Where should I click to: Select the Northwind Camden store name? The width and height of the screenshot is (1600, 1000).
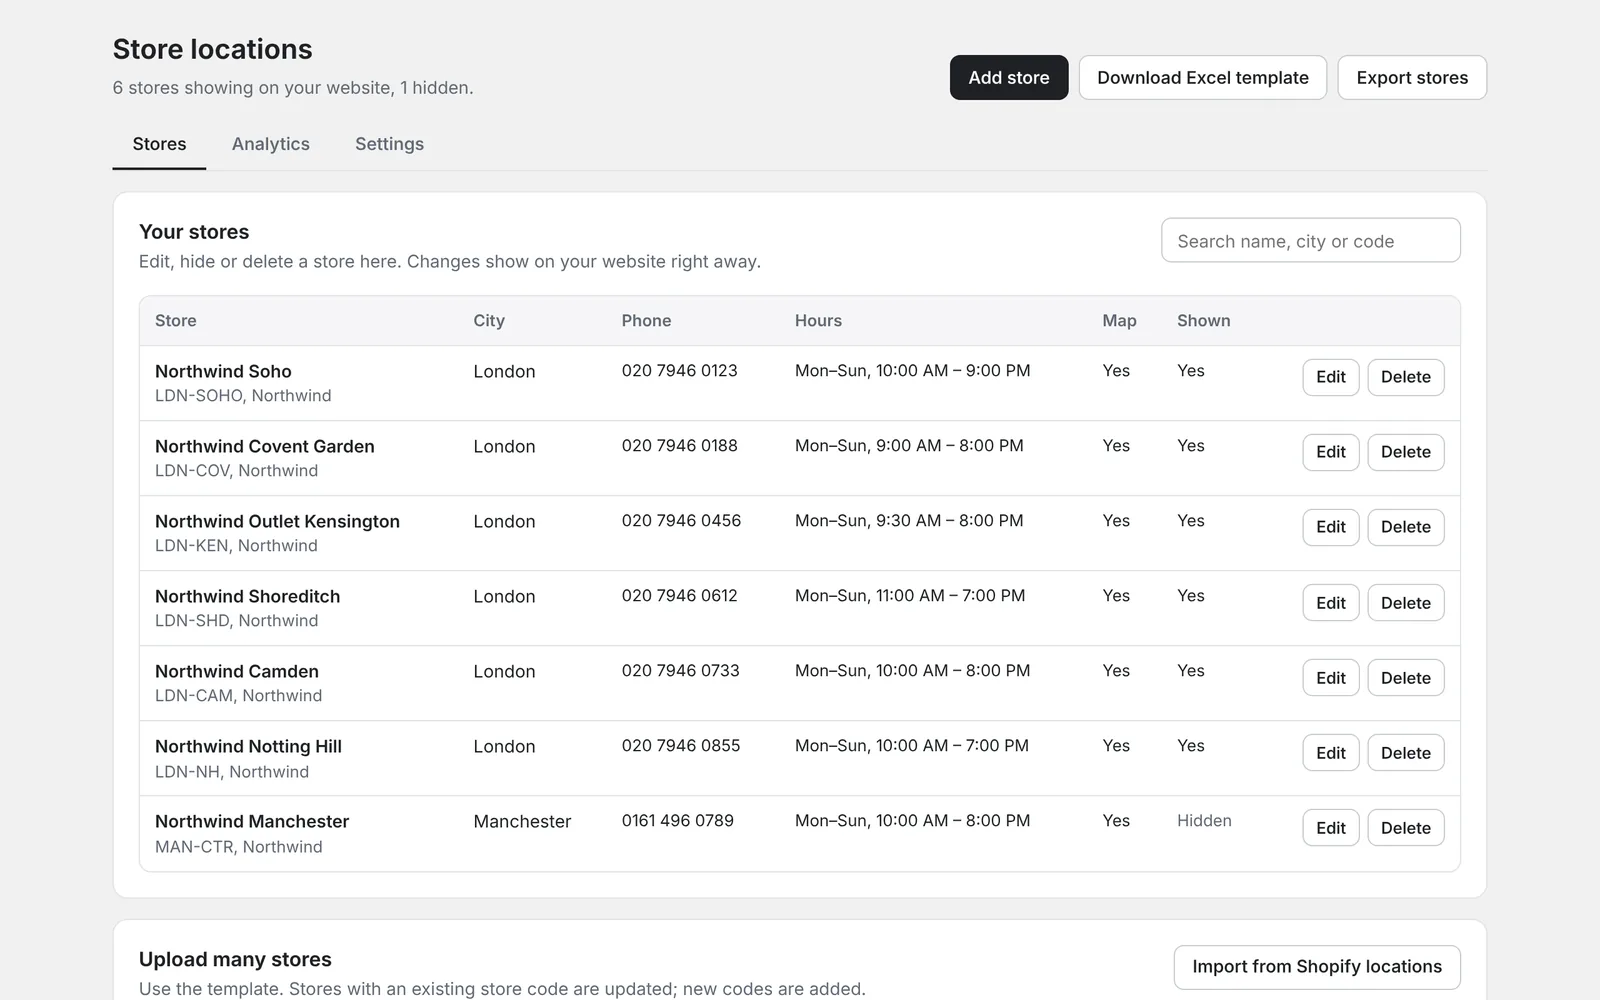click(x=237, y=671)
